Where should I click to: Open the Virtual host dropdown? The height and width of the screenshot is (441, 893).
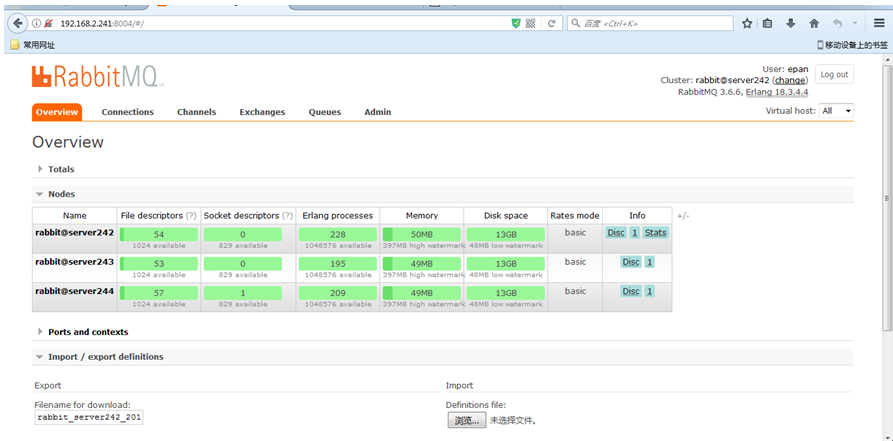[837, 111]
